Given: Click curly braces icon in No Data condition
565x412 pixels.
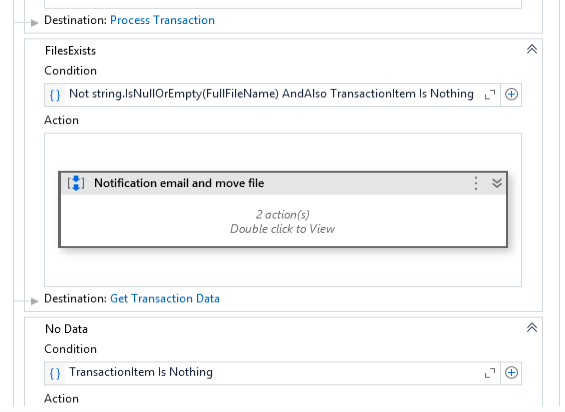Looking at the screenshot, I should pyautogui.click(x=55, y=373).
